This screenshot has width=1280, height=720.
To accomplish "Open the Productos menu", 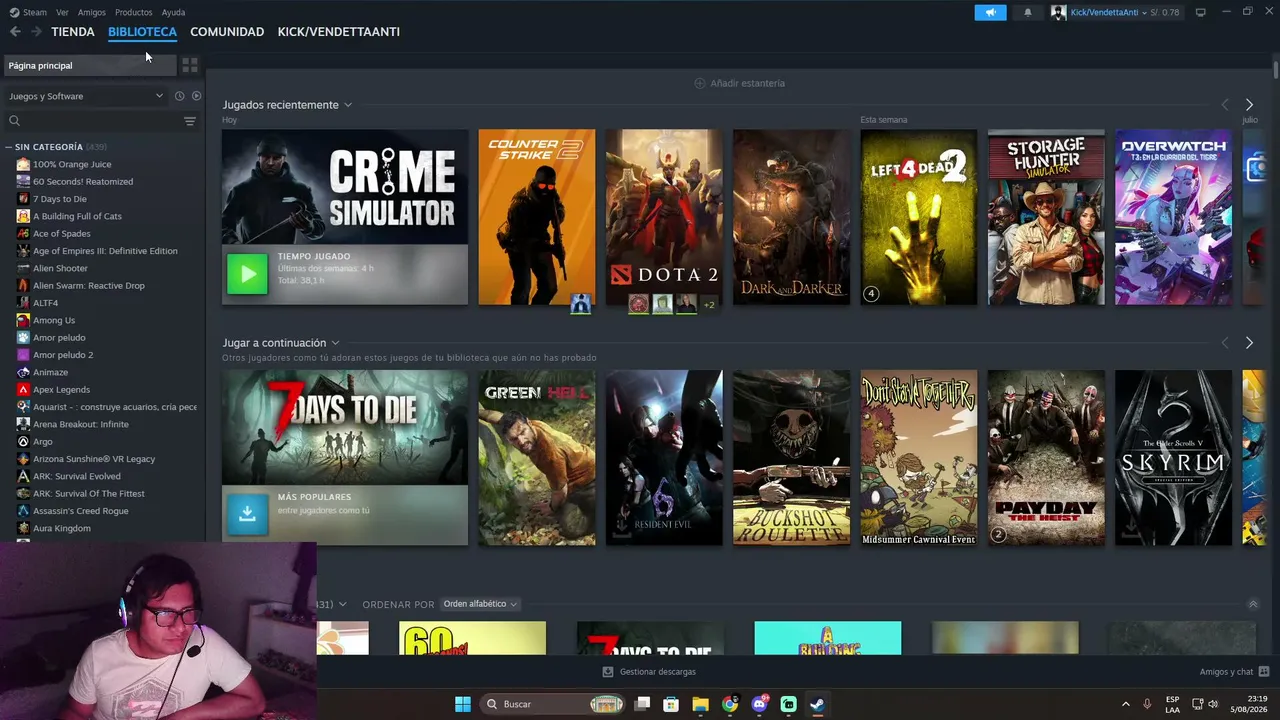I will tap(134, 12).
